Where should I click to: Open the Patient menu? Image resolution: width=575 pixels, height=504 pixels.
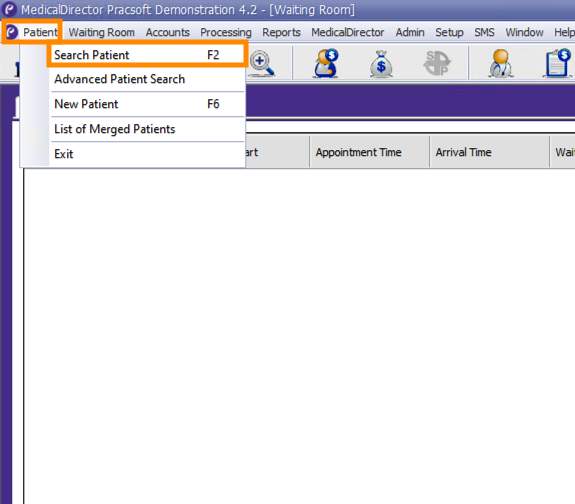(40, 32)
